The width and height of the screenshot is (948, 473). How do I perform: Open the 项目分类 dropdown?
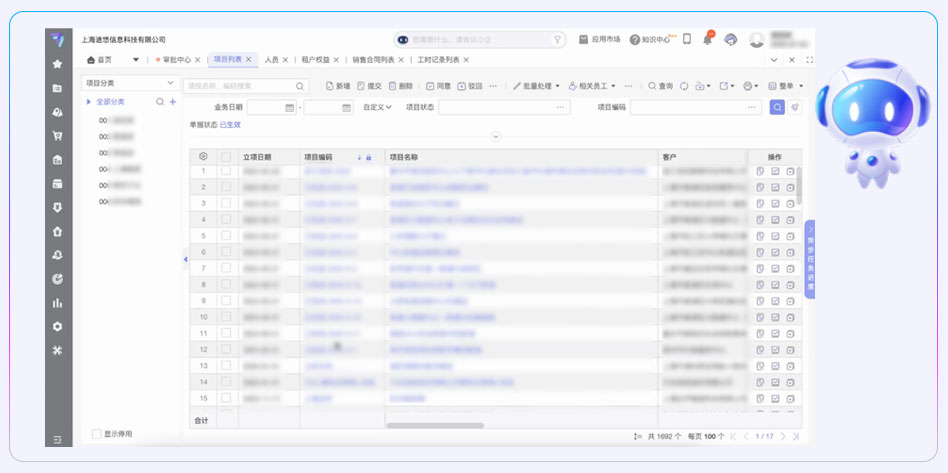130,83
